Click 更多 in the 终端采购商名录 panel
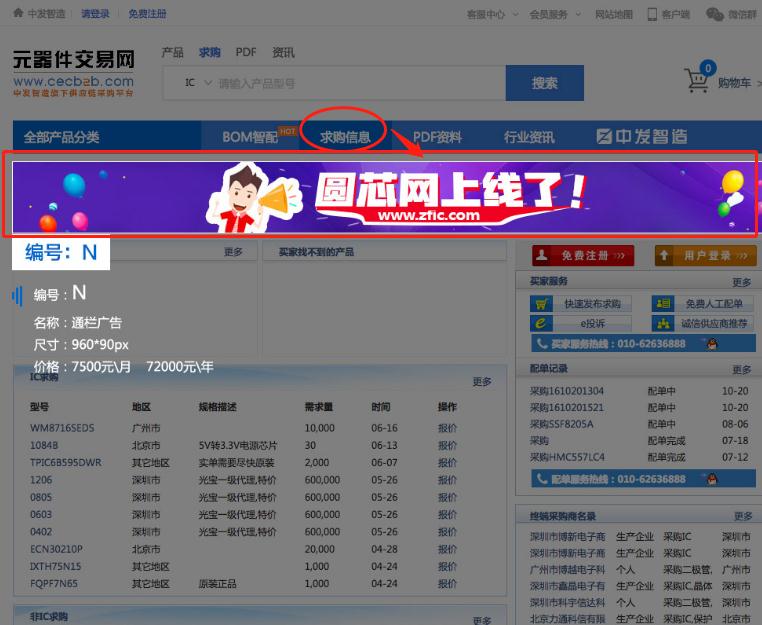762x625 pixels. click(743, 516)
